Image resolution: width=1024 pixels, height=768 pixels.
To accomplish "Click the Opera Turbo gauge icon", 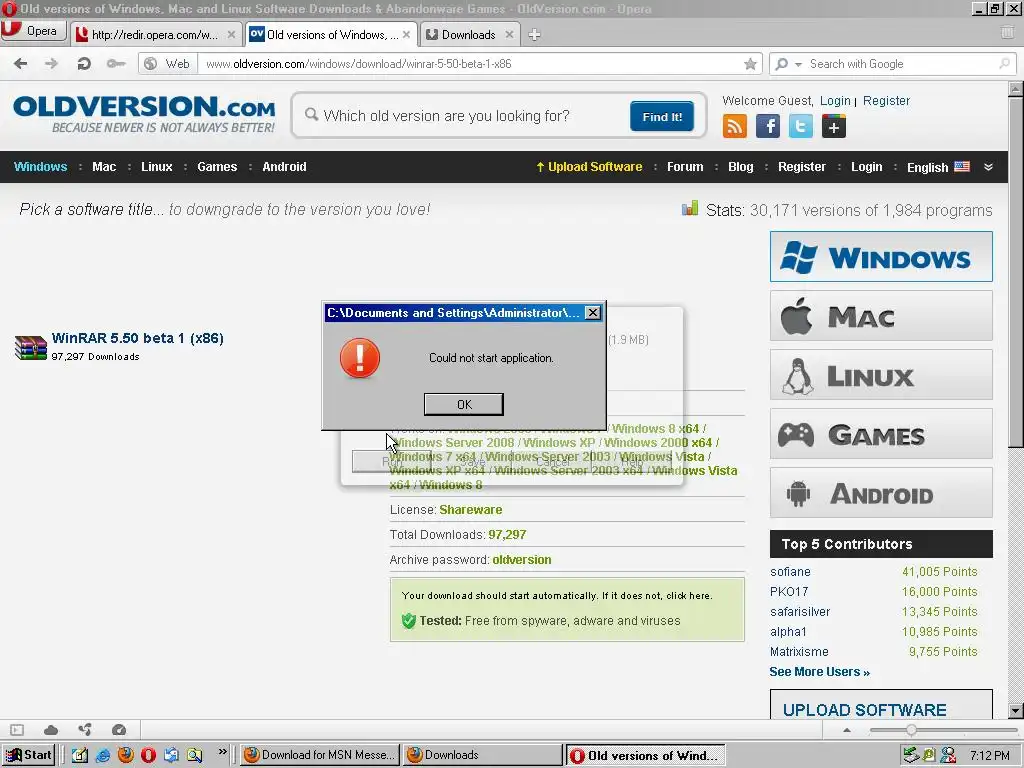I will [x=119, y=729].
